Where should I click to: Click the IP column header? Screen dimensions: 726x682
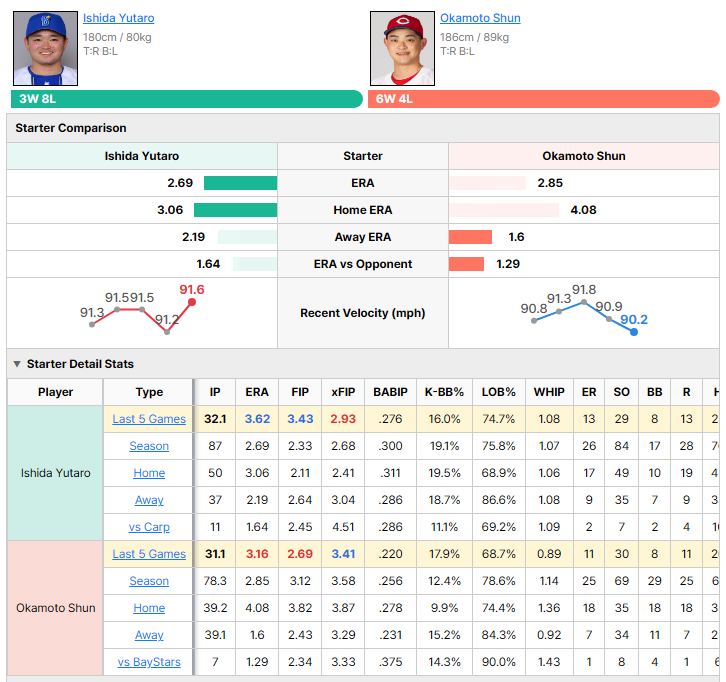click(215, 392)
